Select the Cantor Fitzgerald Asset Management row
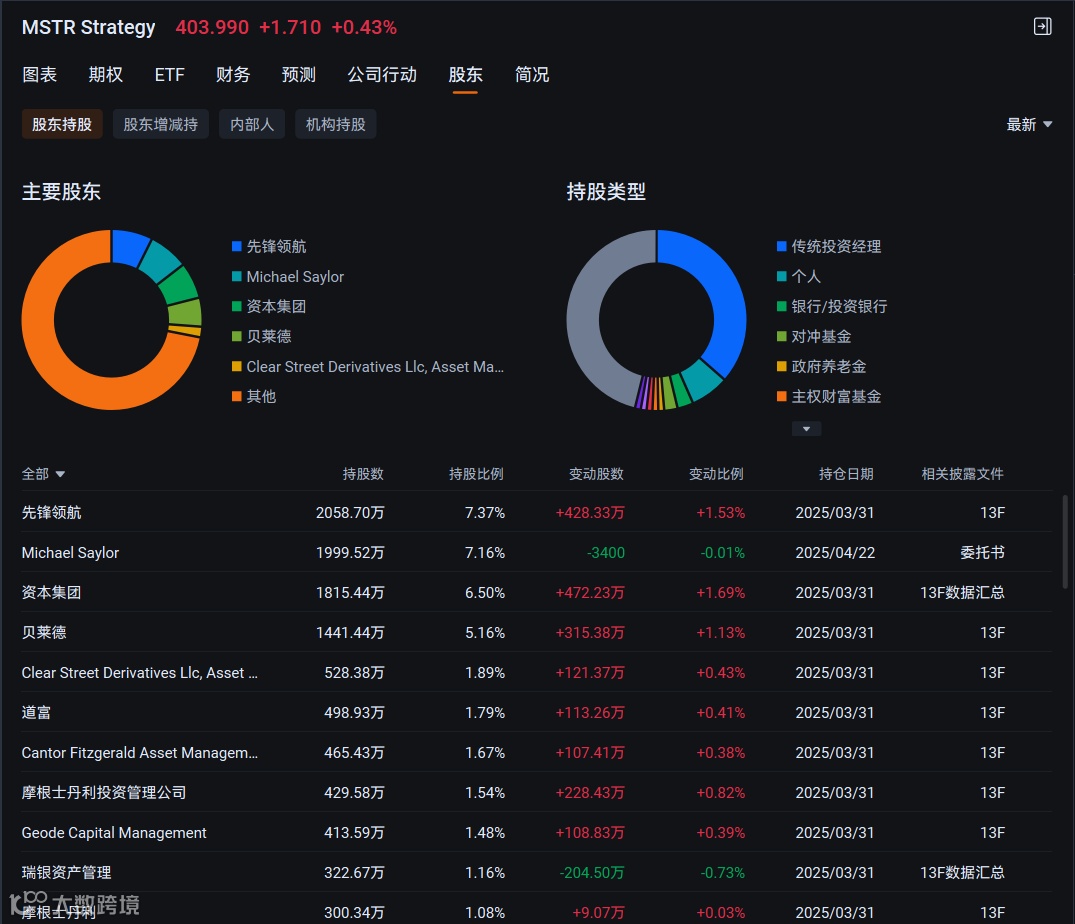This screenshot has width=1075, height=924. click(536, 753)
